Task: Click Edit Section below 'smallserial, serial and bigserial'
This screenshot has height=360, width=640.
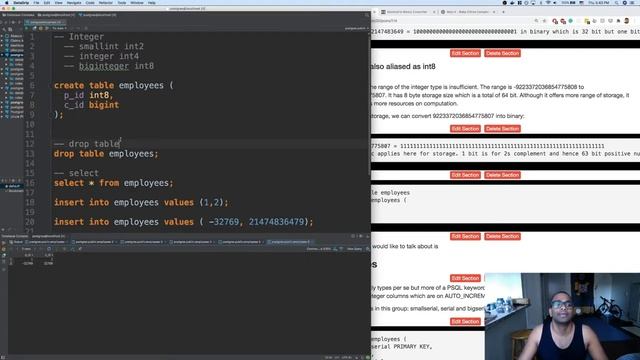Action: pos(465,322)
